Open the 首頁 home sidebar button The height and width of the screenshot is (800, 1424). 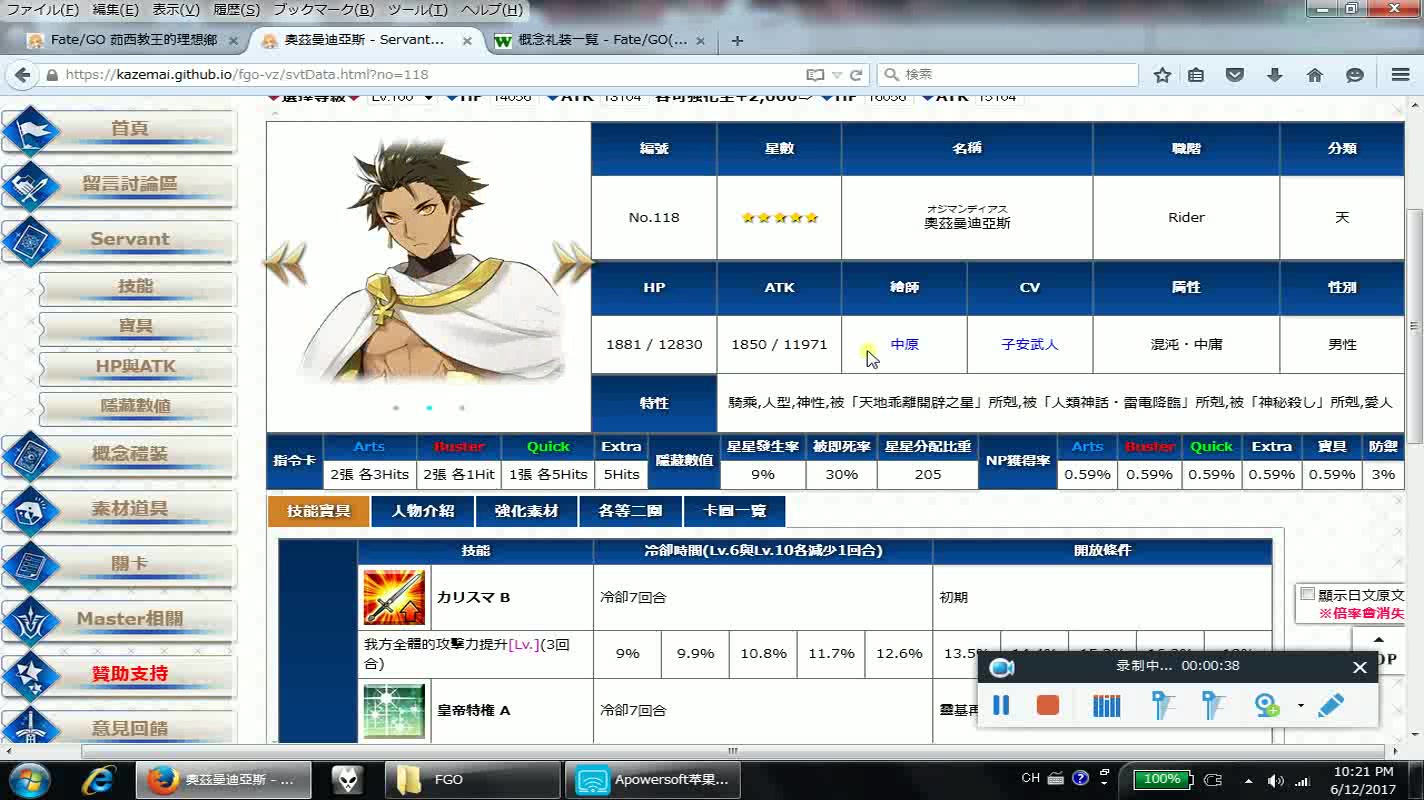(119, 130)
